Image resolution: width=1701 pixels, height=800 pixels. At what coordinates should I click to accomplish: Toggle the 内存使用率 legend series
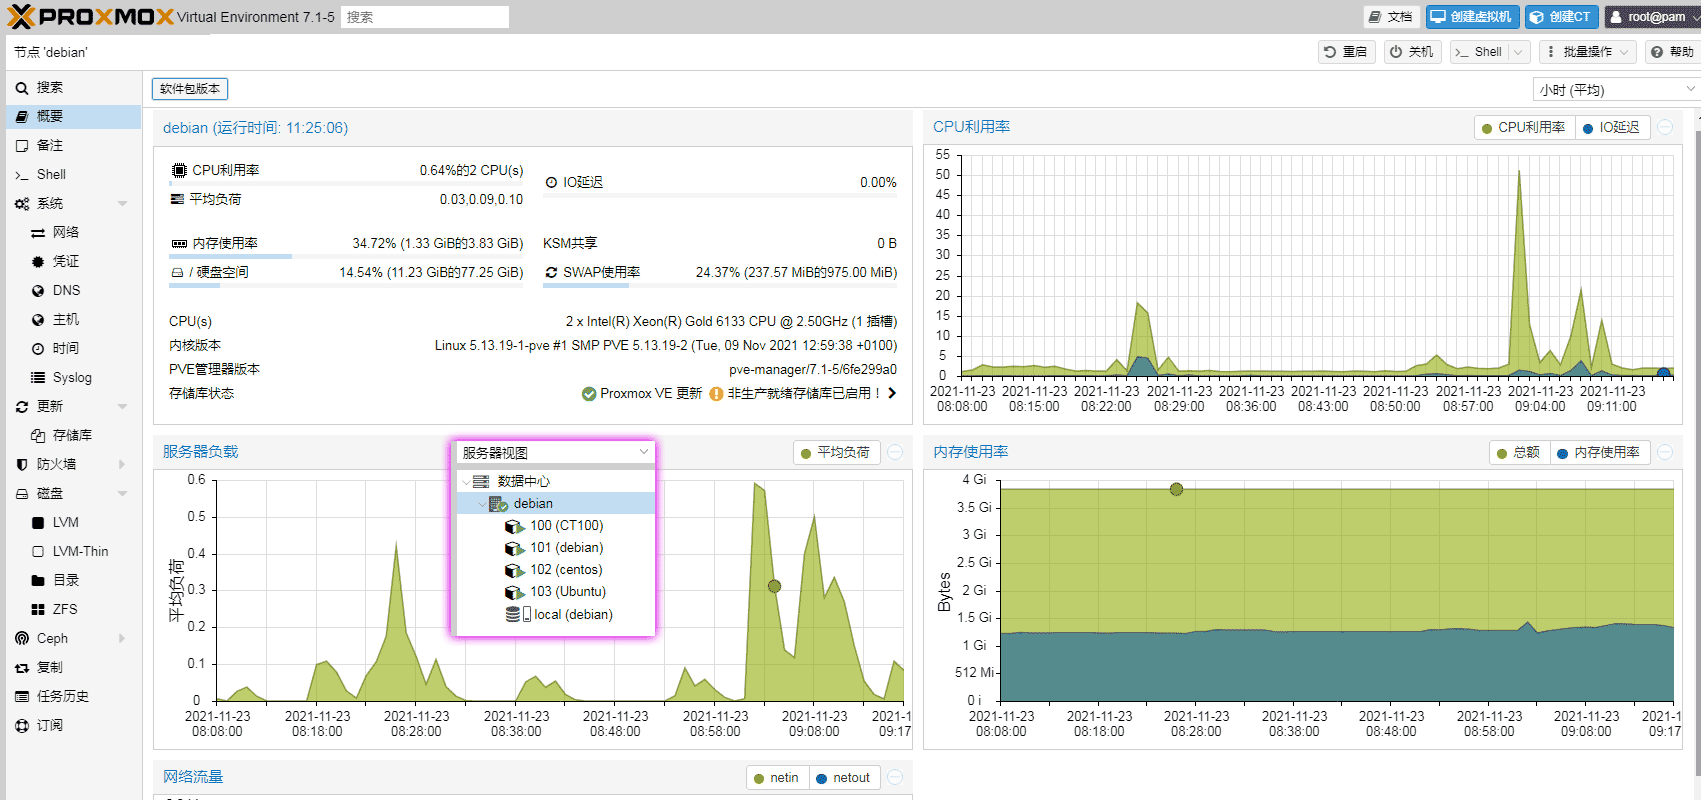coord(1598,452)
